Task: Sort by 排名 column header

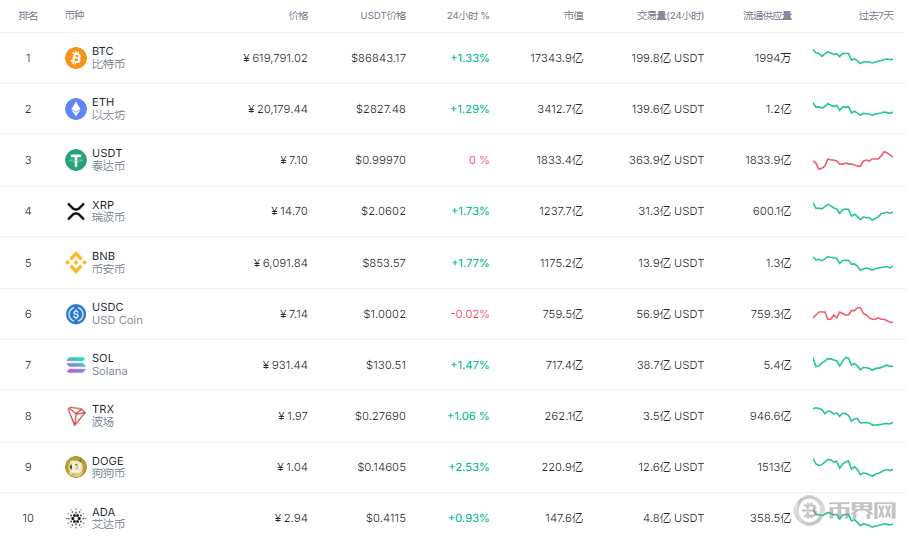Action: click(28, 16)
